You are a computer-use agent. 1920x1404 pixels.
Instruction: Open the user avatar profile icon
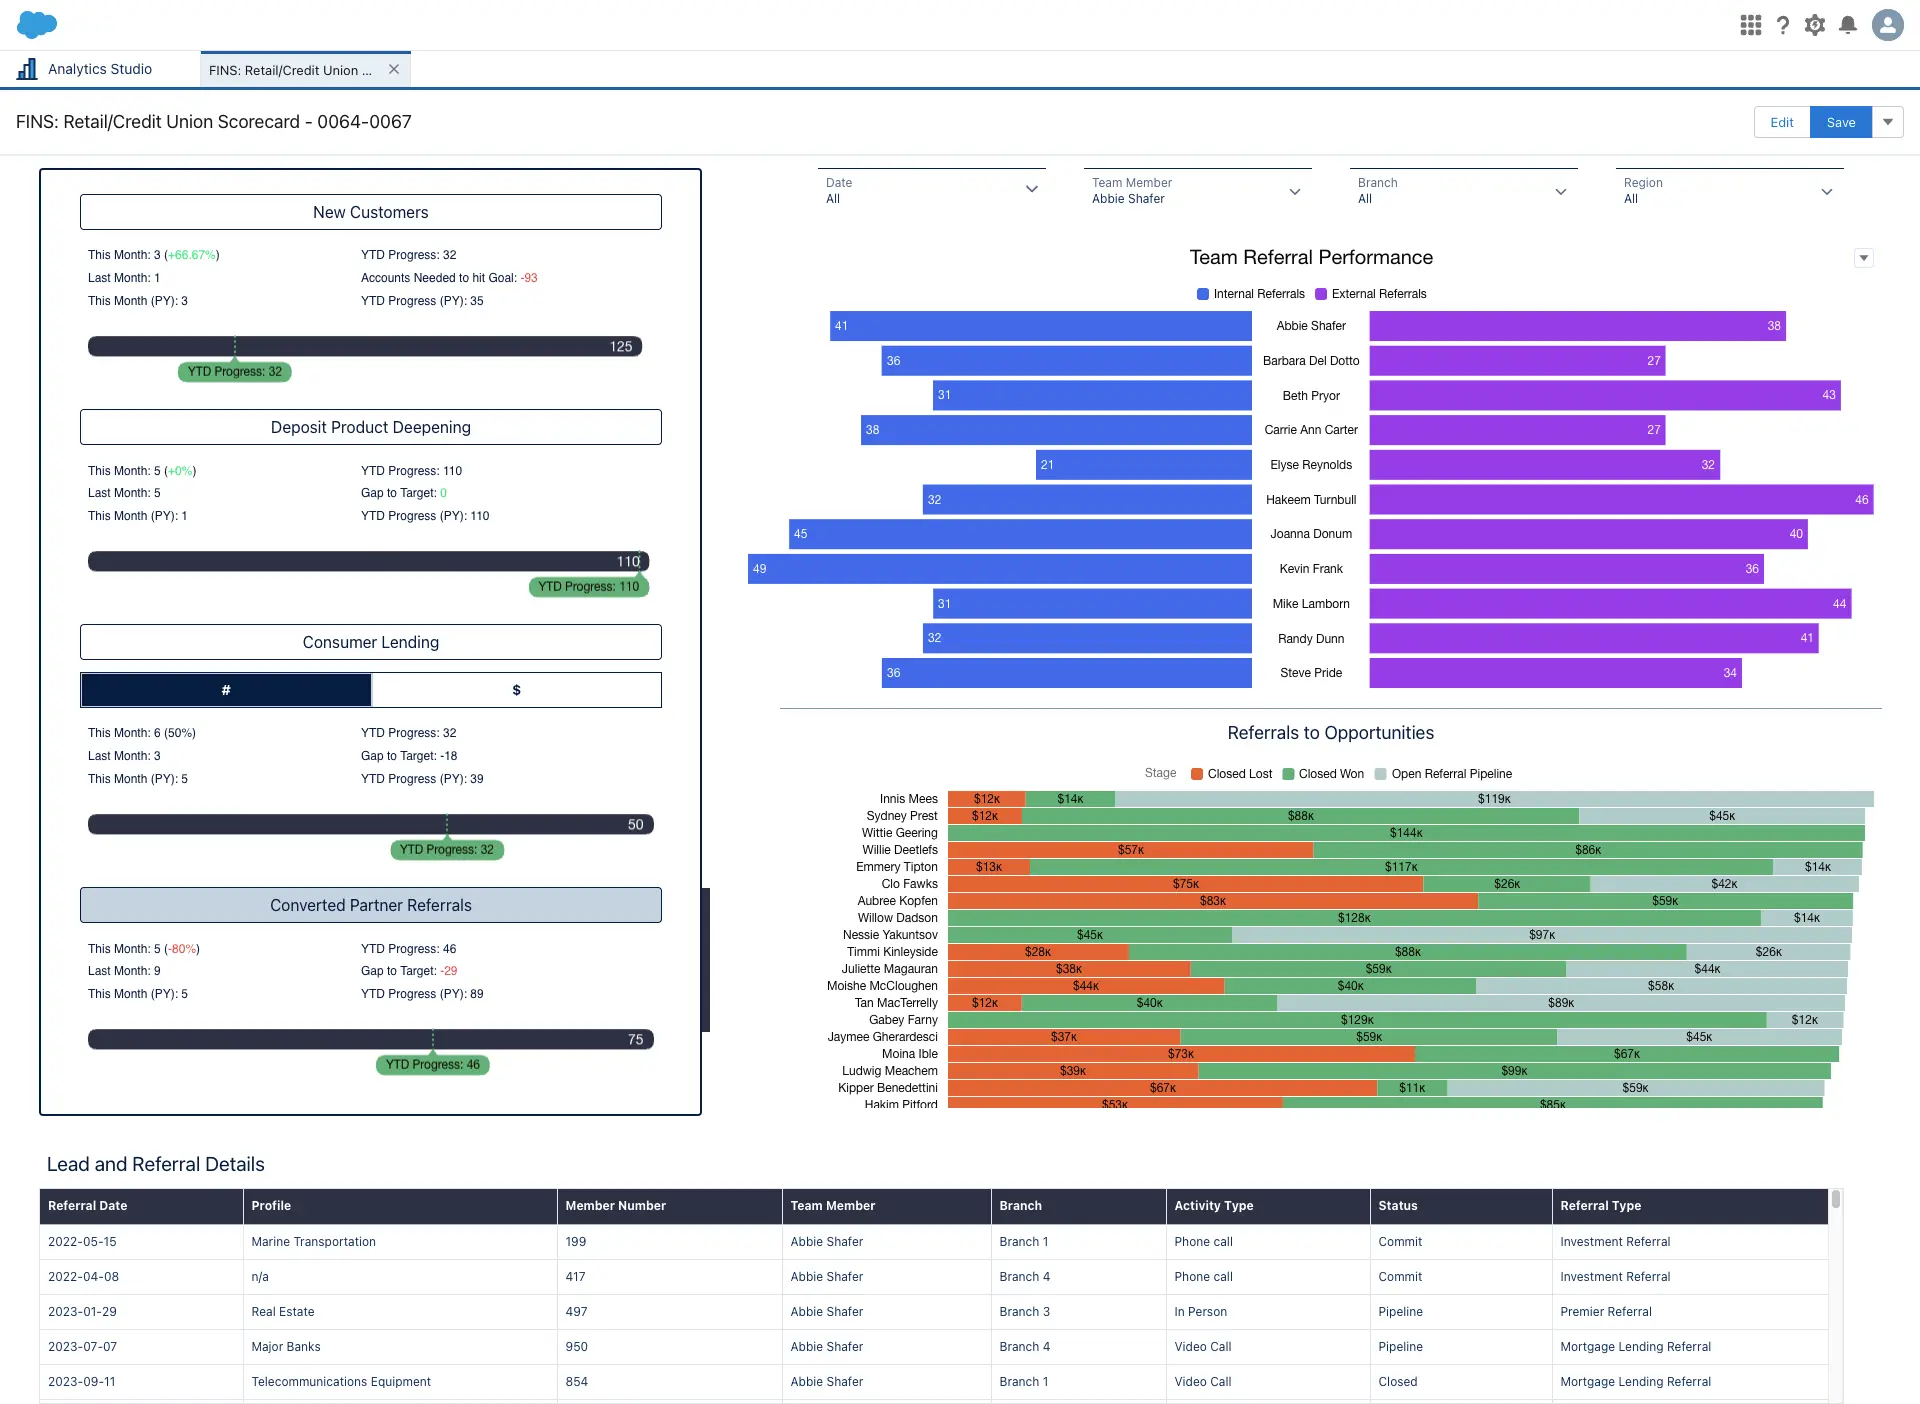[x=1887, y=25]
